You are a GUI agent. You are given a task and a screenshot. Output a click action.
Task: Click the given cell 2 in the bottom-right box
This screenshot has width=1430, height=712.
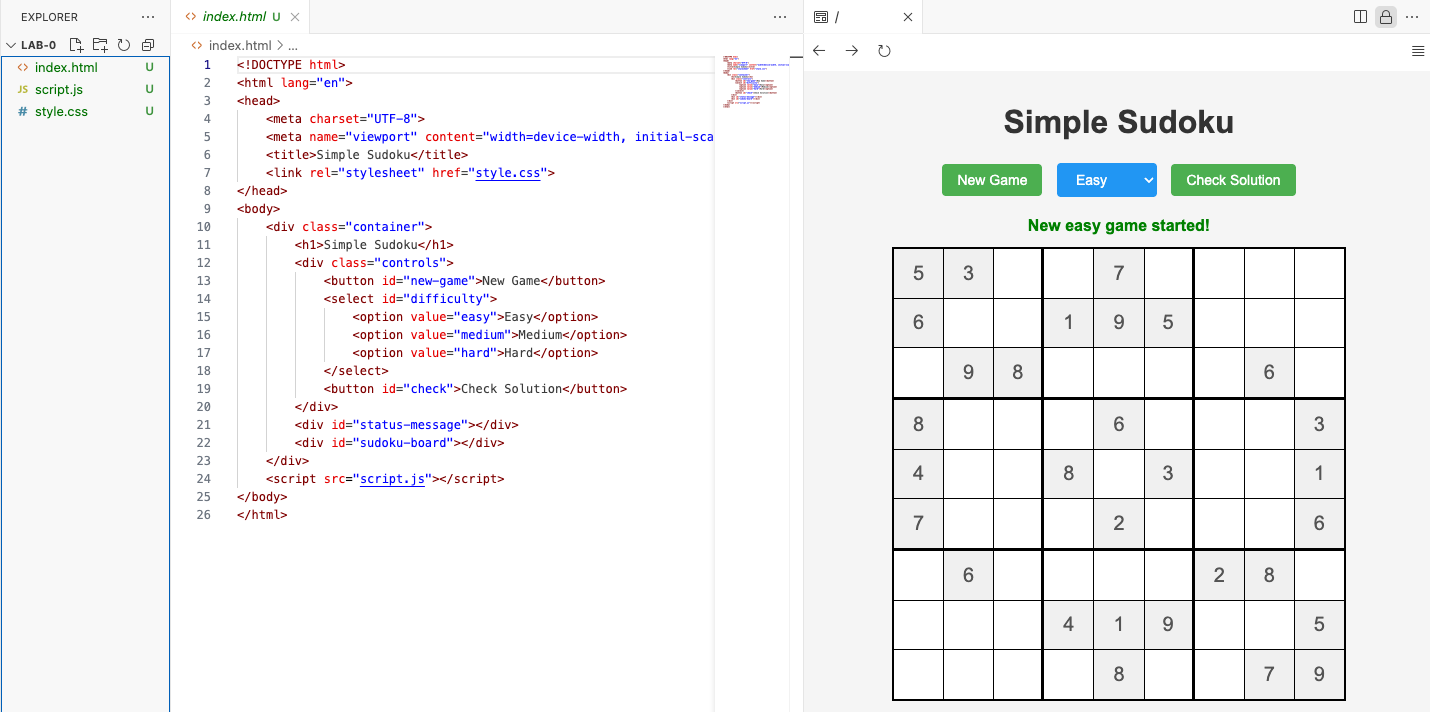click(1219, 575)
